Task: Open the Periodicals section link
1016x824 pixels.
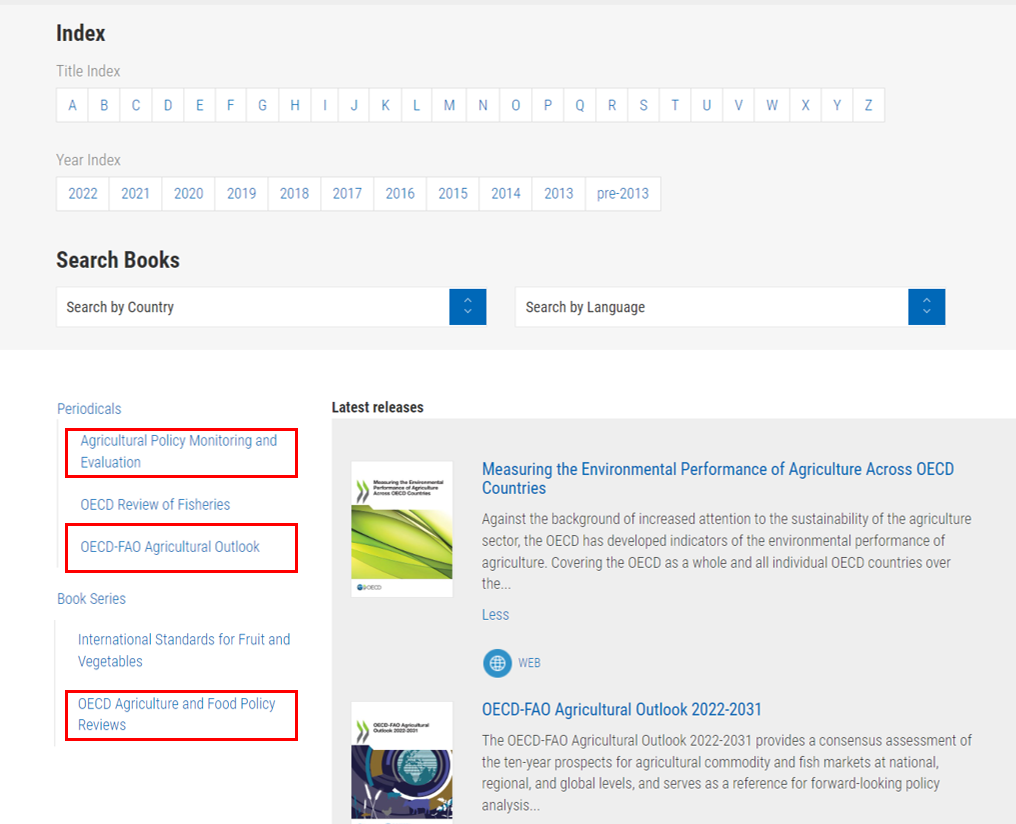Action: pos(89,409)
